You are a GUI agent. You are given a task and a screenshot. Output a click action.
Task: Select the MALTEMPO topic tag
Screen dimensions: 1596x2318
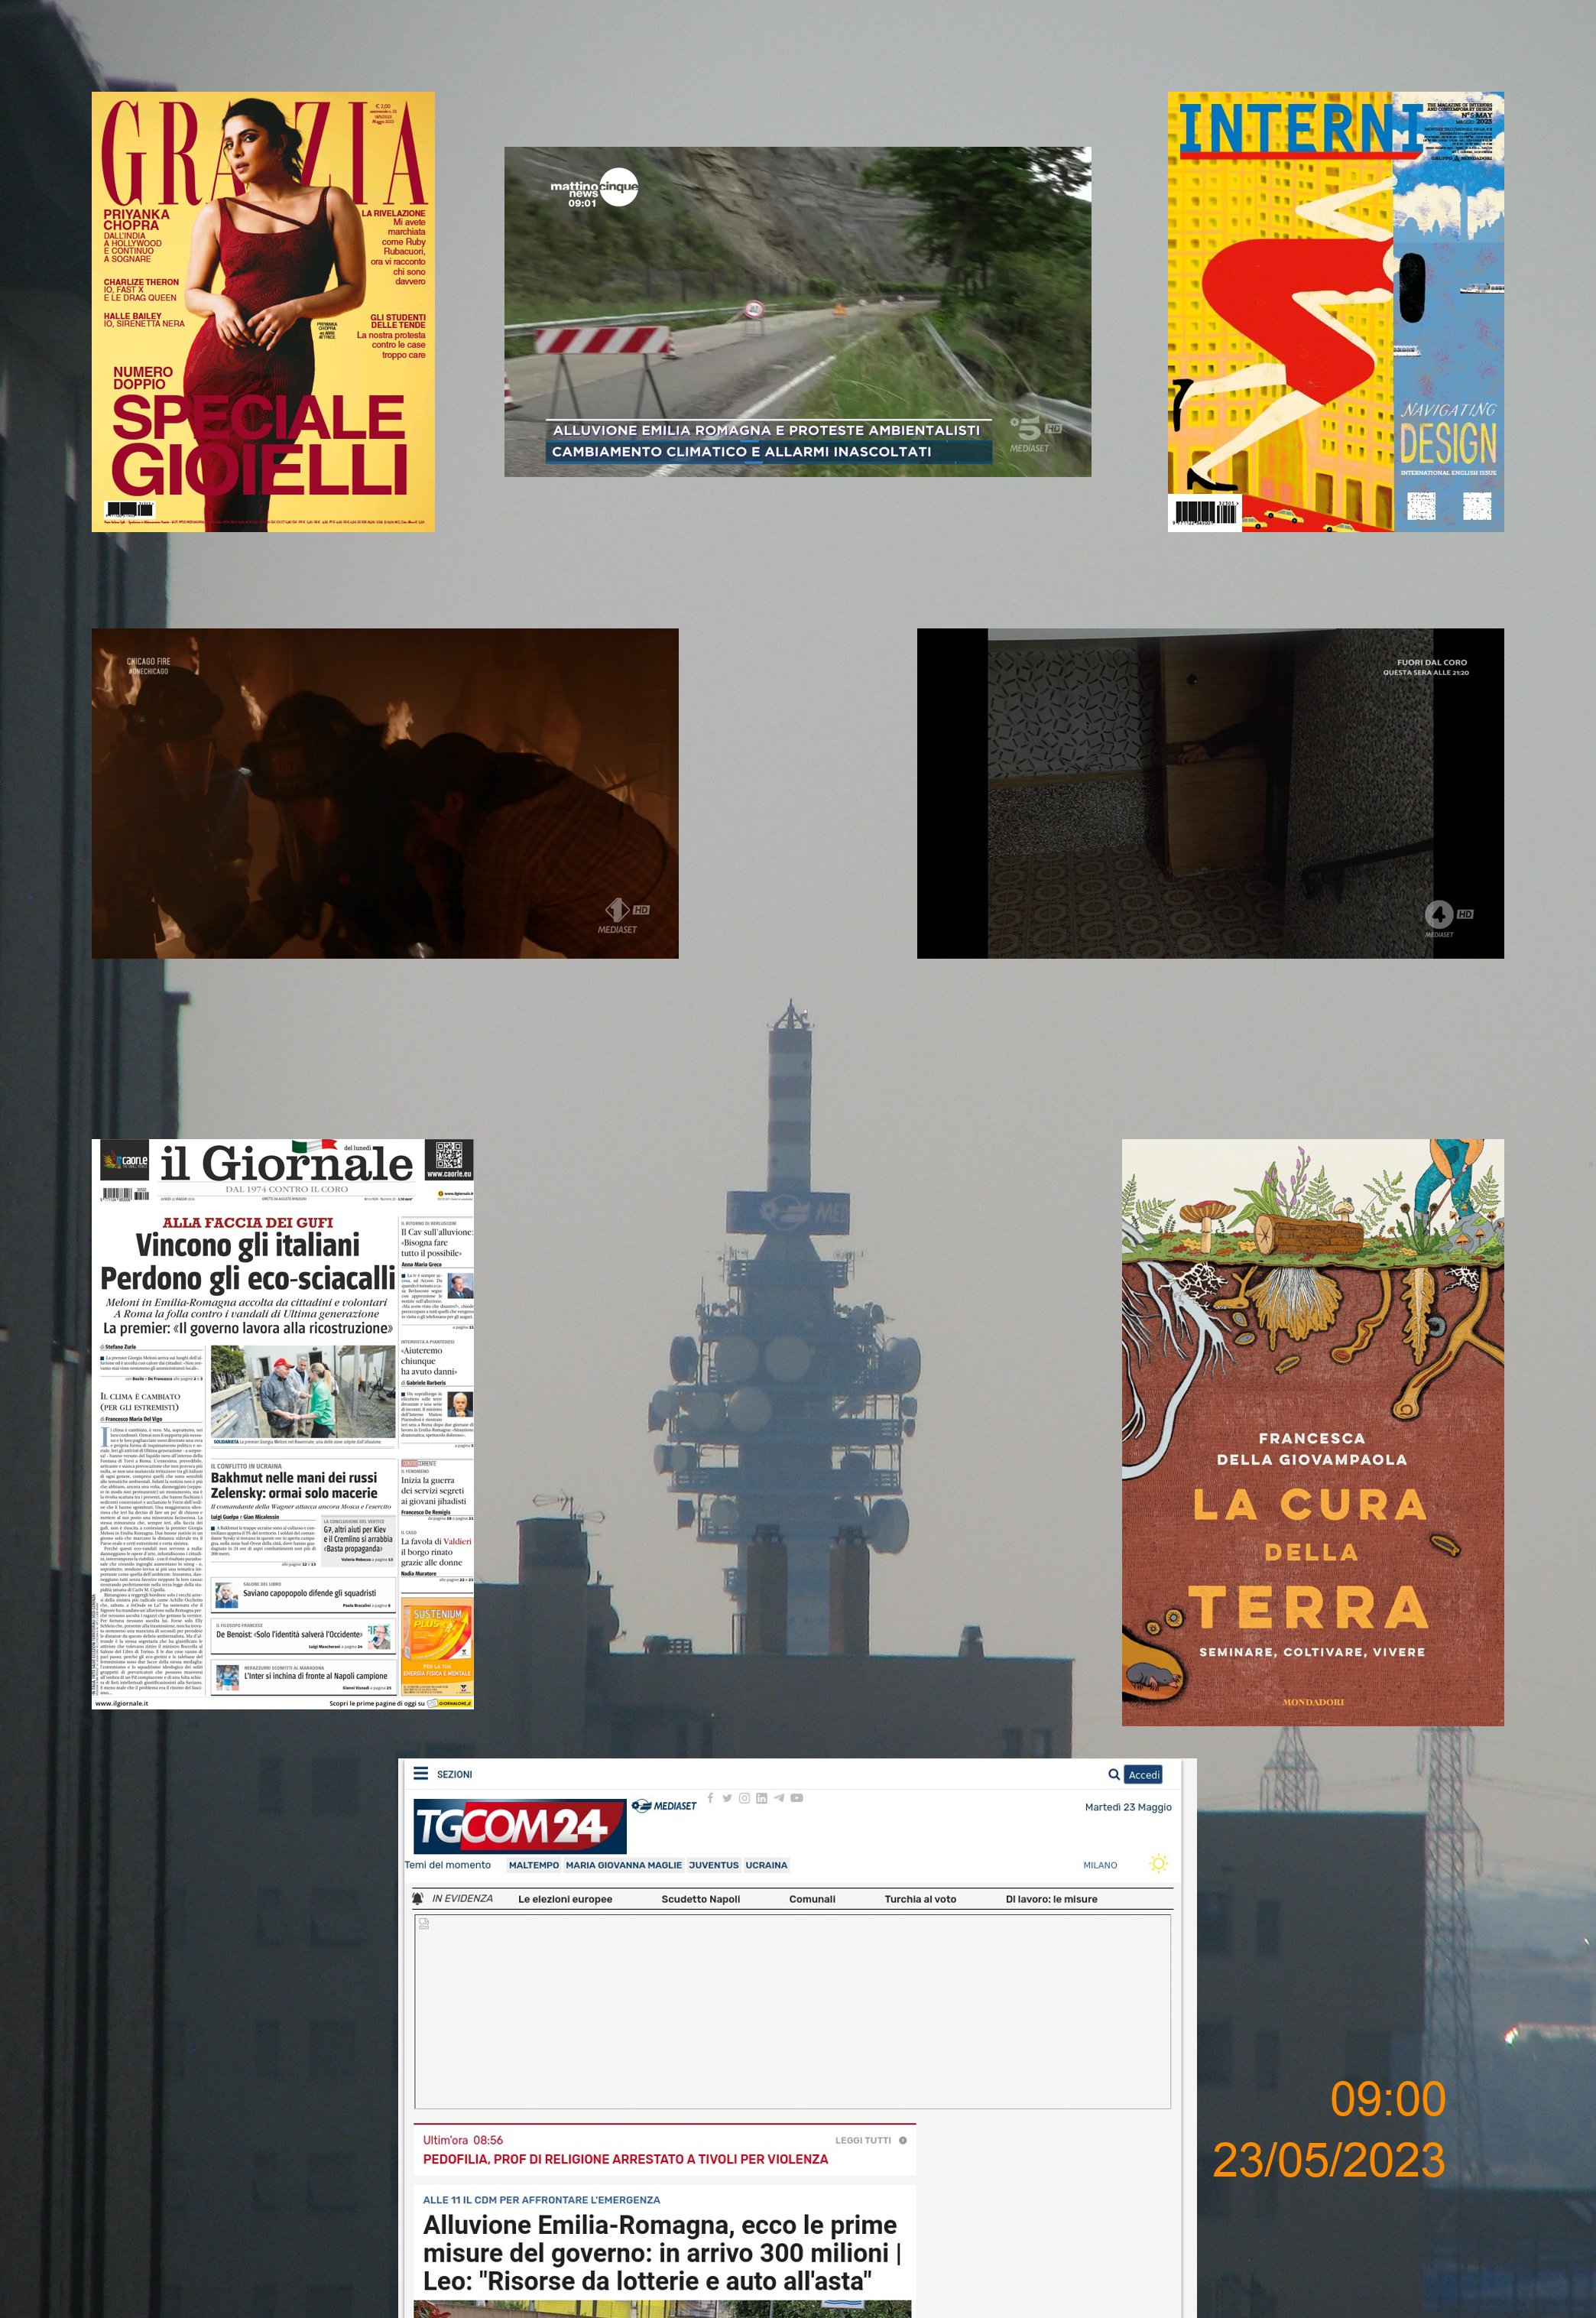coord(533,1865)
